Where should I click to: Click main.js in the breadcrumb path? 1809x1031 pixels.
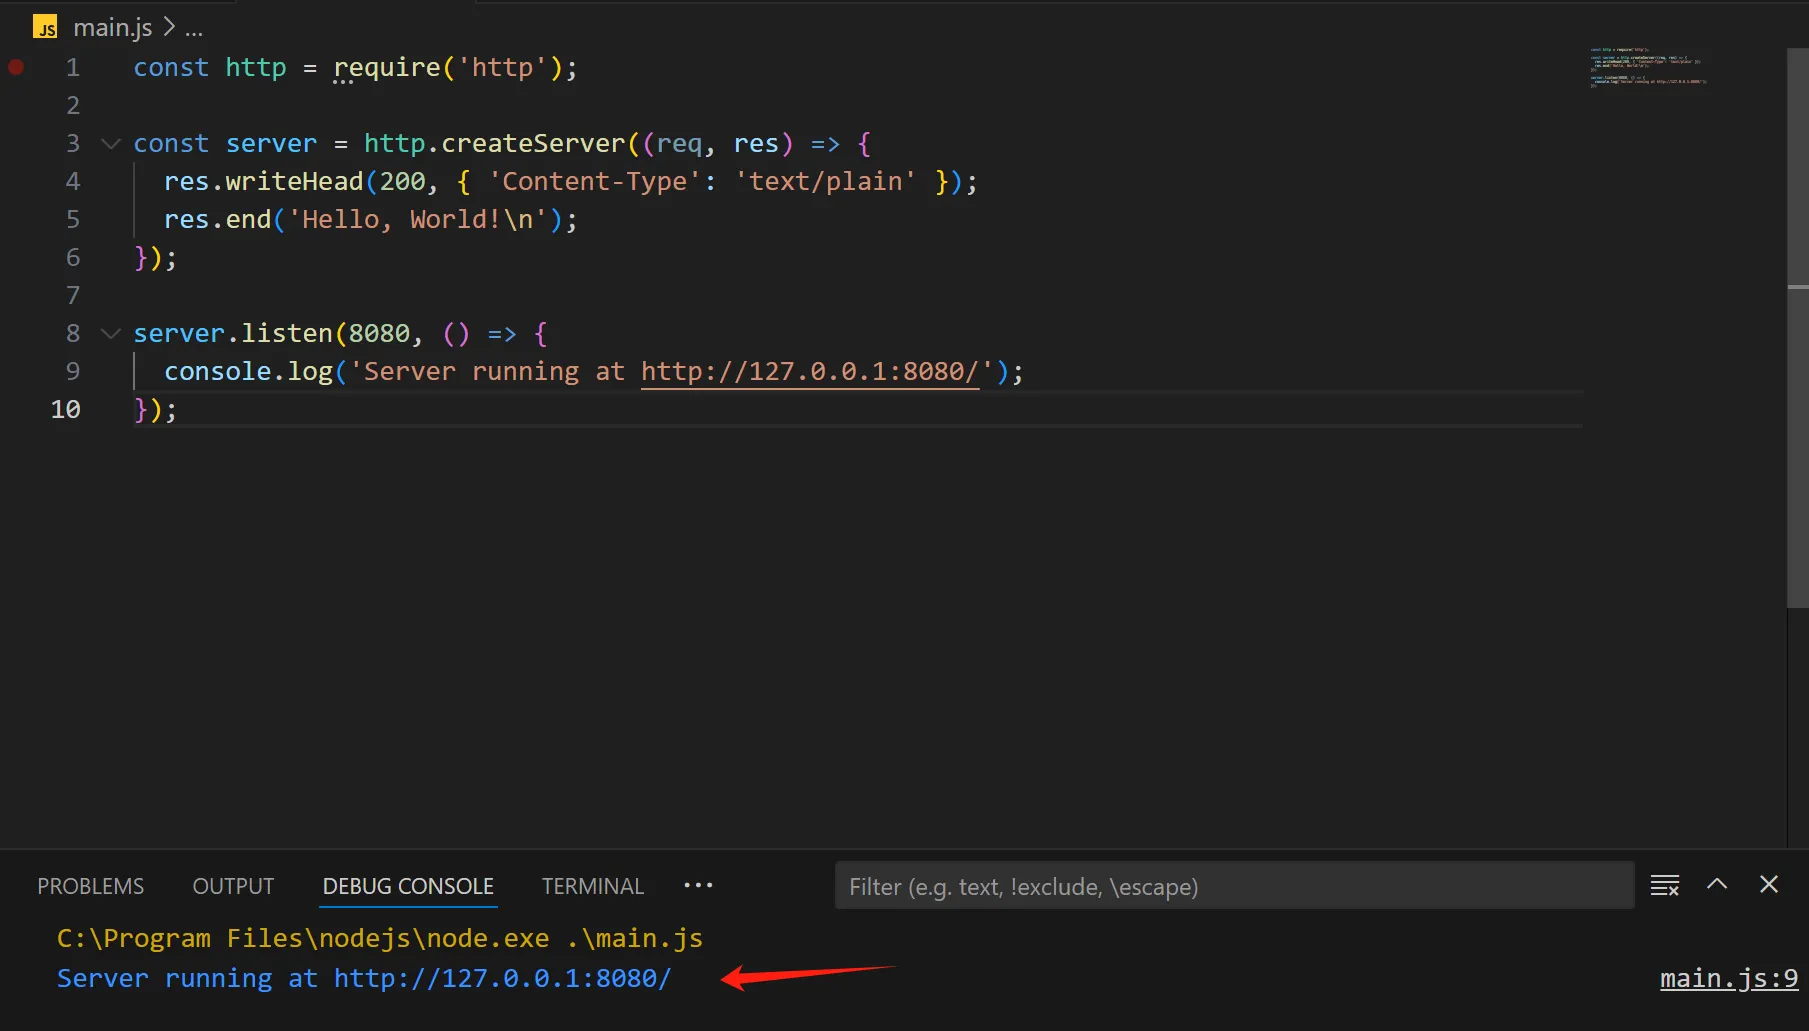click(112, 28)
